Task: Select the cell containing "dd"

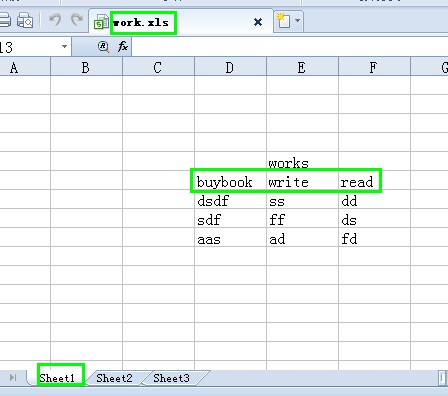Action: (x=374, y=199)
